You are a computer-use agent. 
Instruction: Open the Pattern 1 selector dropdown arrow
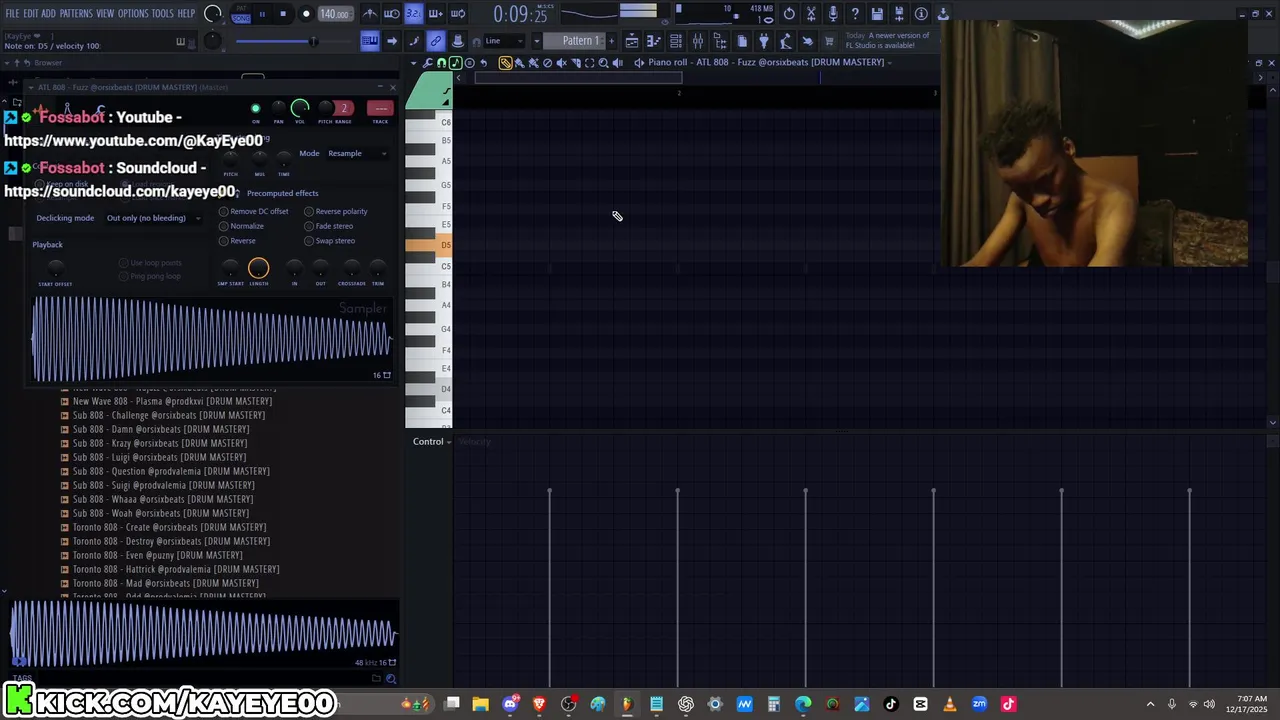537,41
